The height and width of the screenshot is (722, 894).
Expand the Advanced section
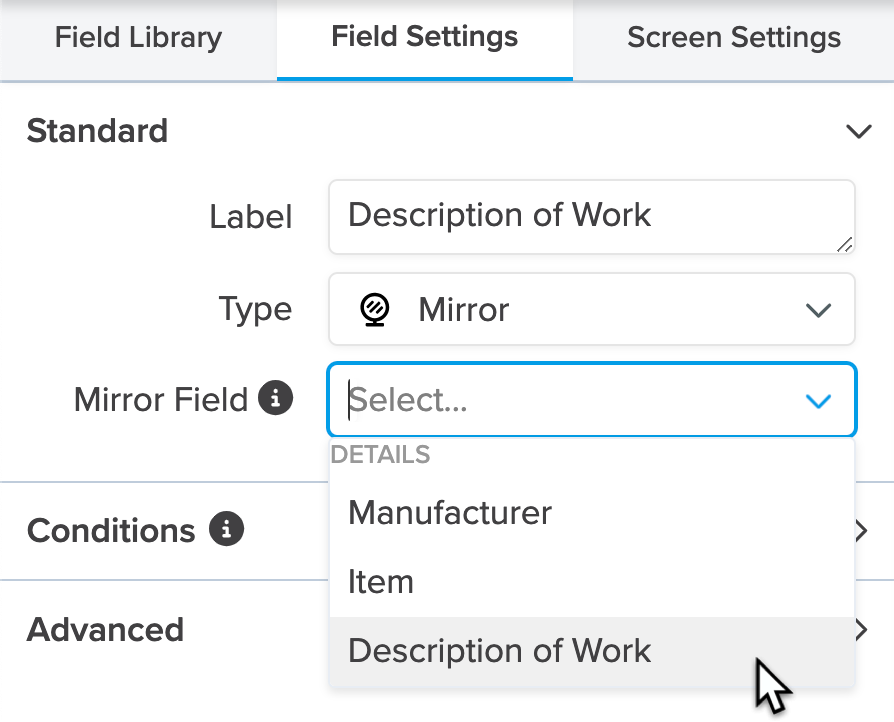pyautogui.click(x=861, y=630)
